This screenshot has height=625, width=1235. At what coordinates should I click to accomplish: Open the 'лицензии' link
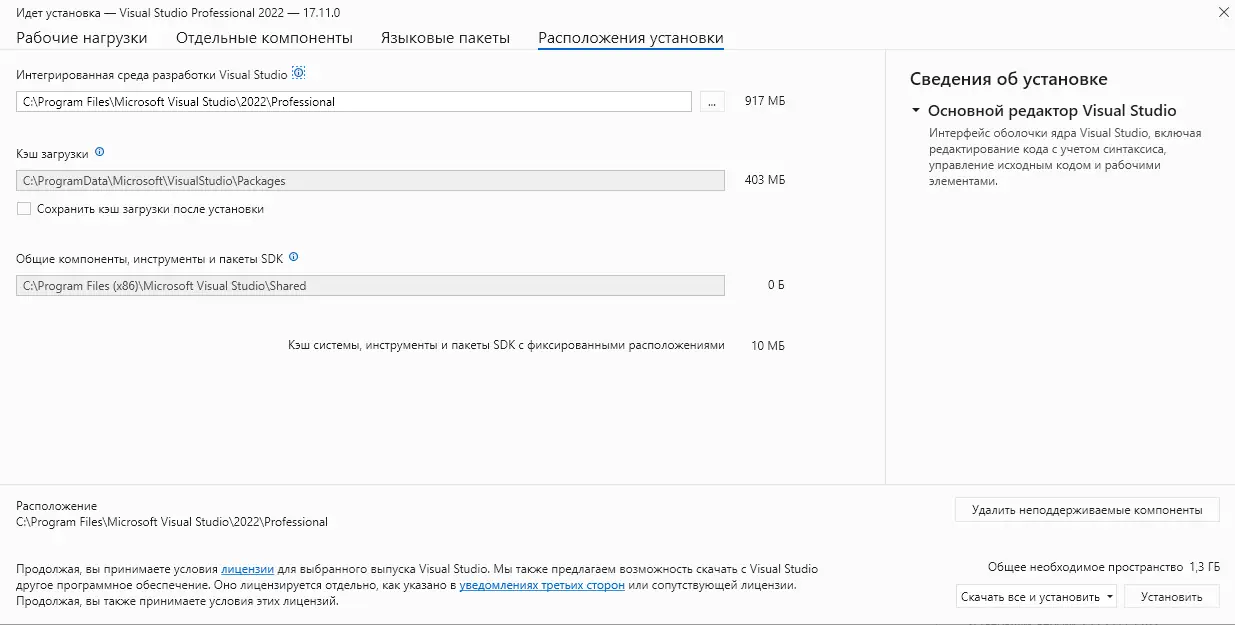pos(245,568)
